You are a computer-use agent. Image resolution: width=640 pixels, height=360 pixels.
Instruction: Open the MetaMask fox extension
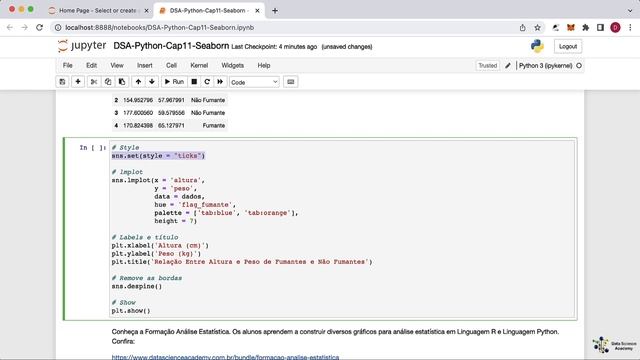[571, 28]
